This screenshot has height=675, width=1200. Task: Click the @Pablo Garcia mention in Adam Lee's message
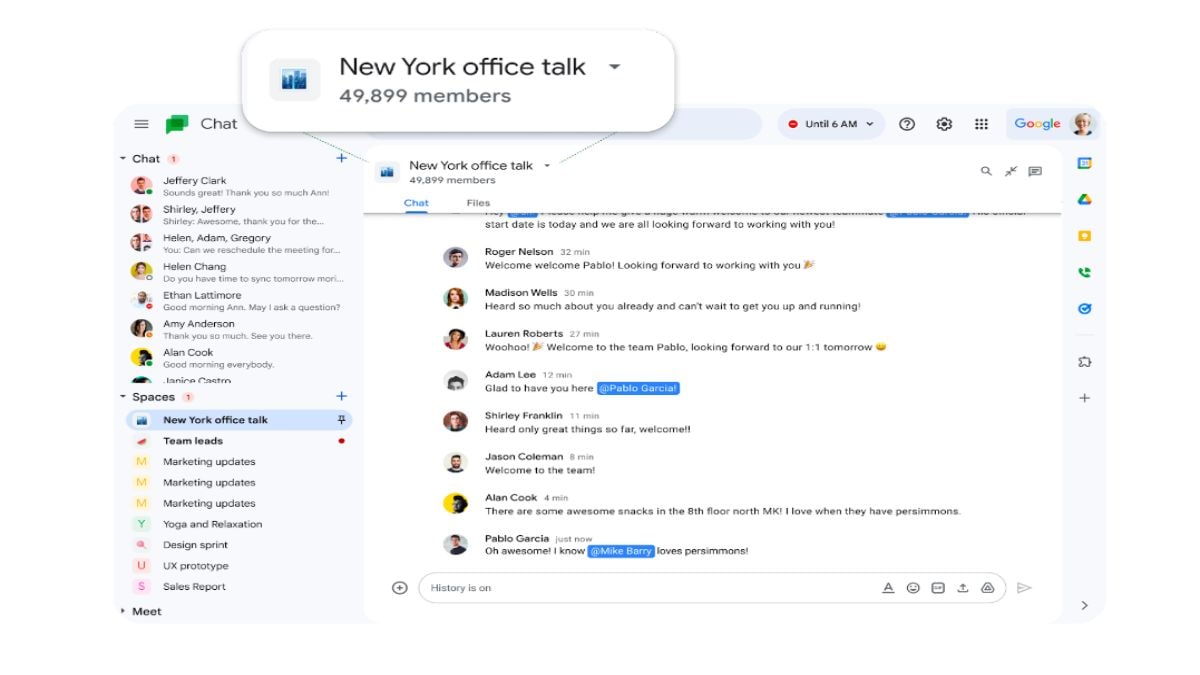click(x=638, y=388)
